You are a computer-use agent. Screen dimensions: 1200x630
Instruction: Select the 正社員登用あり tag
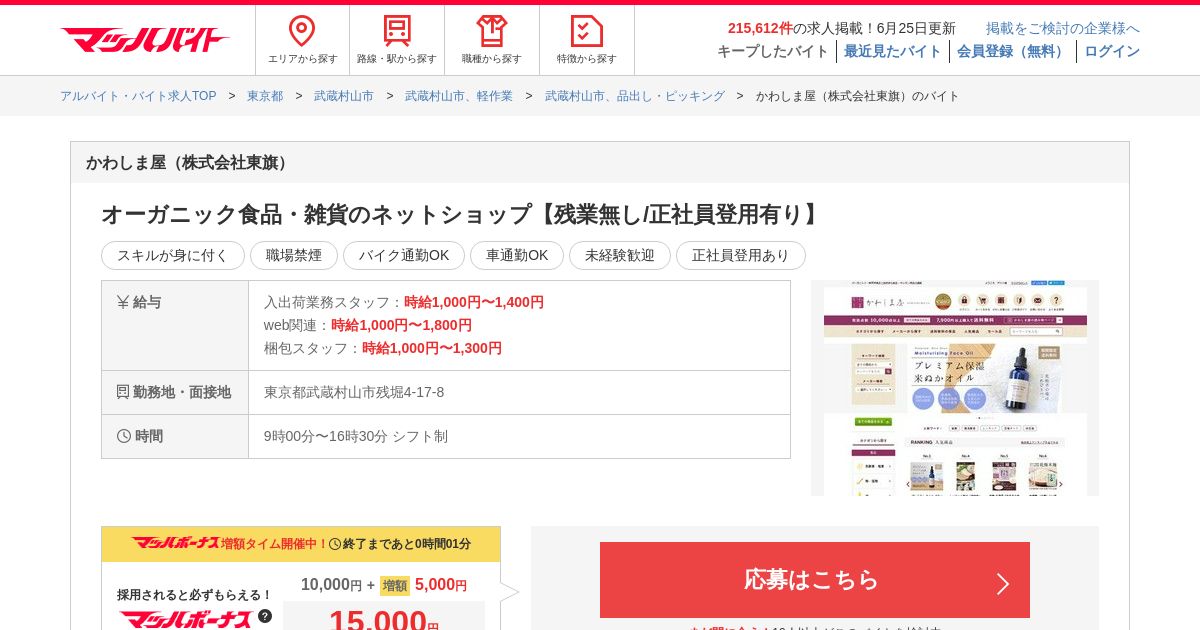click(741, 255)
